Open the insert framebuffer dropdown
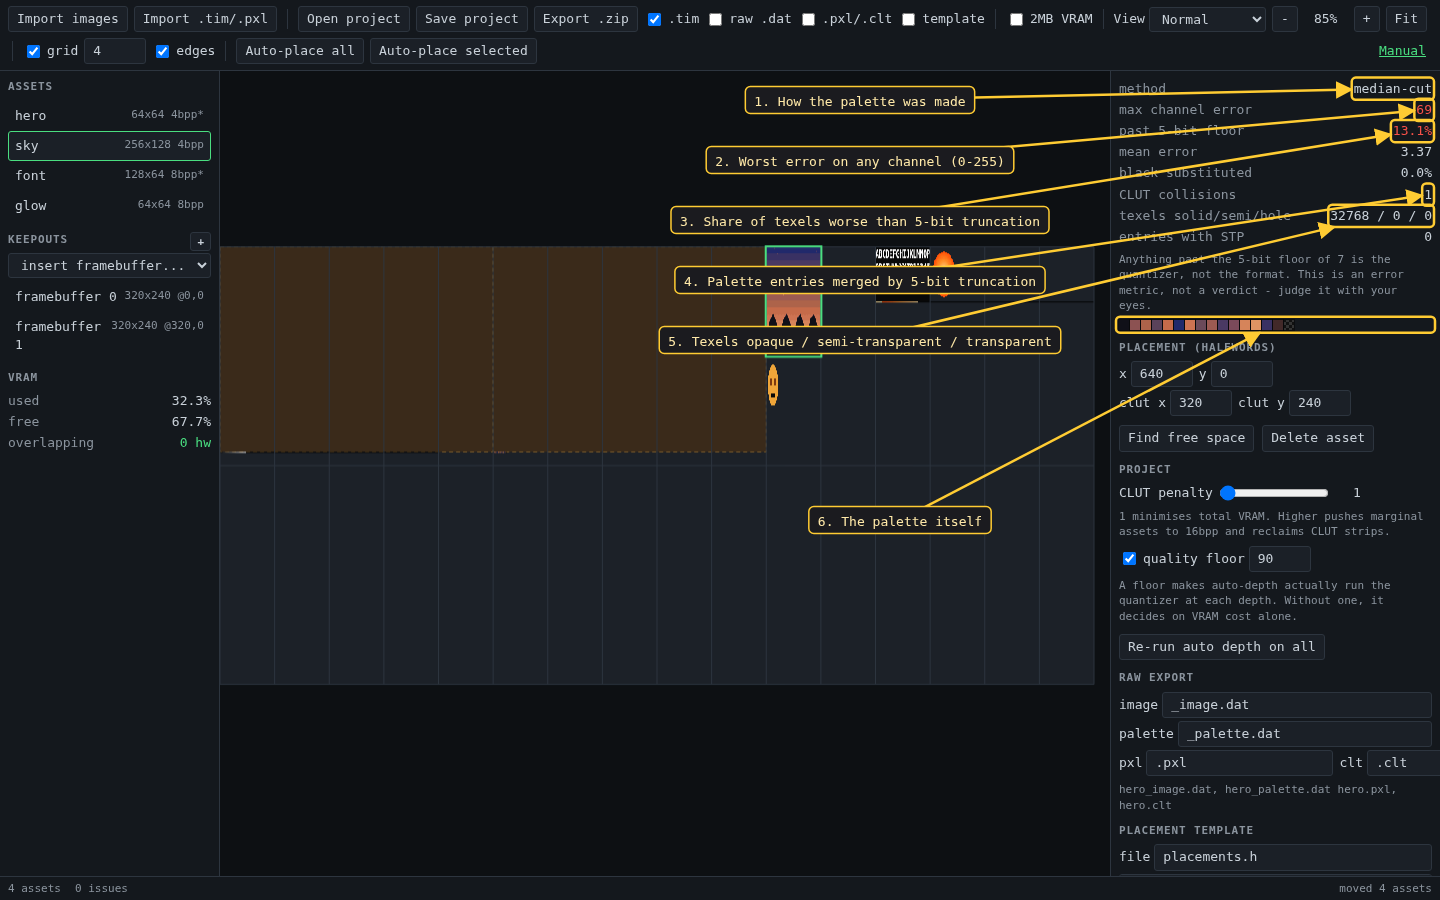This screenshot has width=1440, height=900. (109, 265)
